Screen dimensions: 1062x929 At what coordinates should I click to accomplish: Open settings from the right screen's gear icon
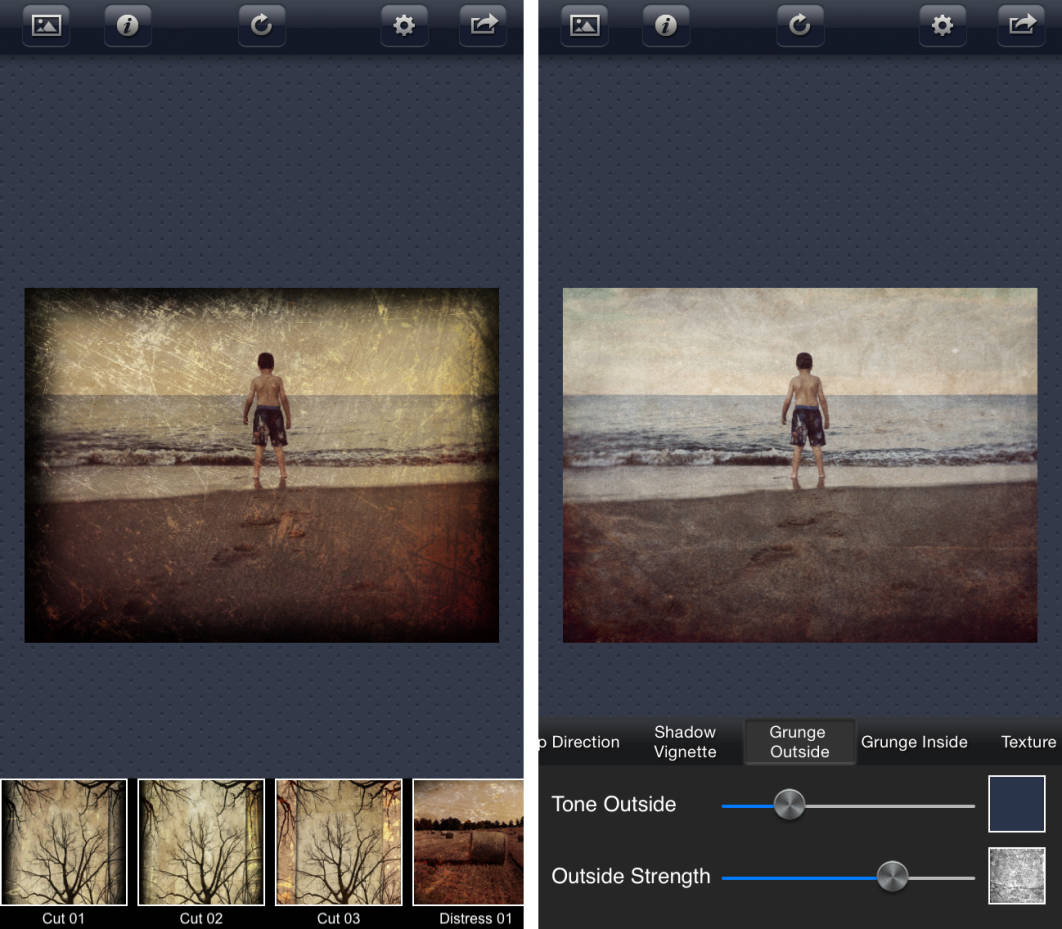[941, 25]
